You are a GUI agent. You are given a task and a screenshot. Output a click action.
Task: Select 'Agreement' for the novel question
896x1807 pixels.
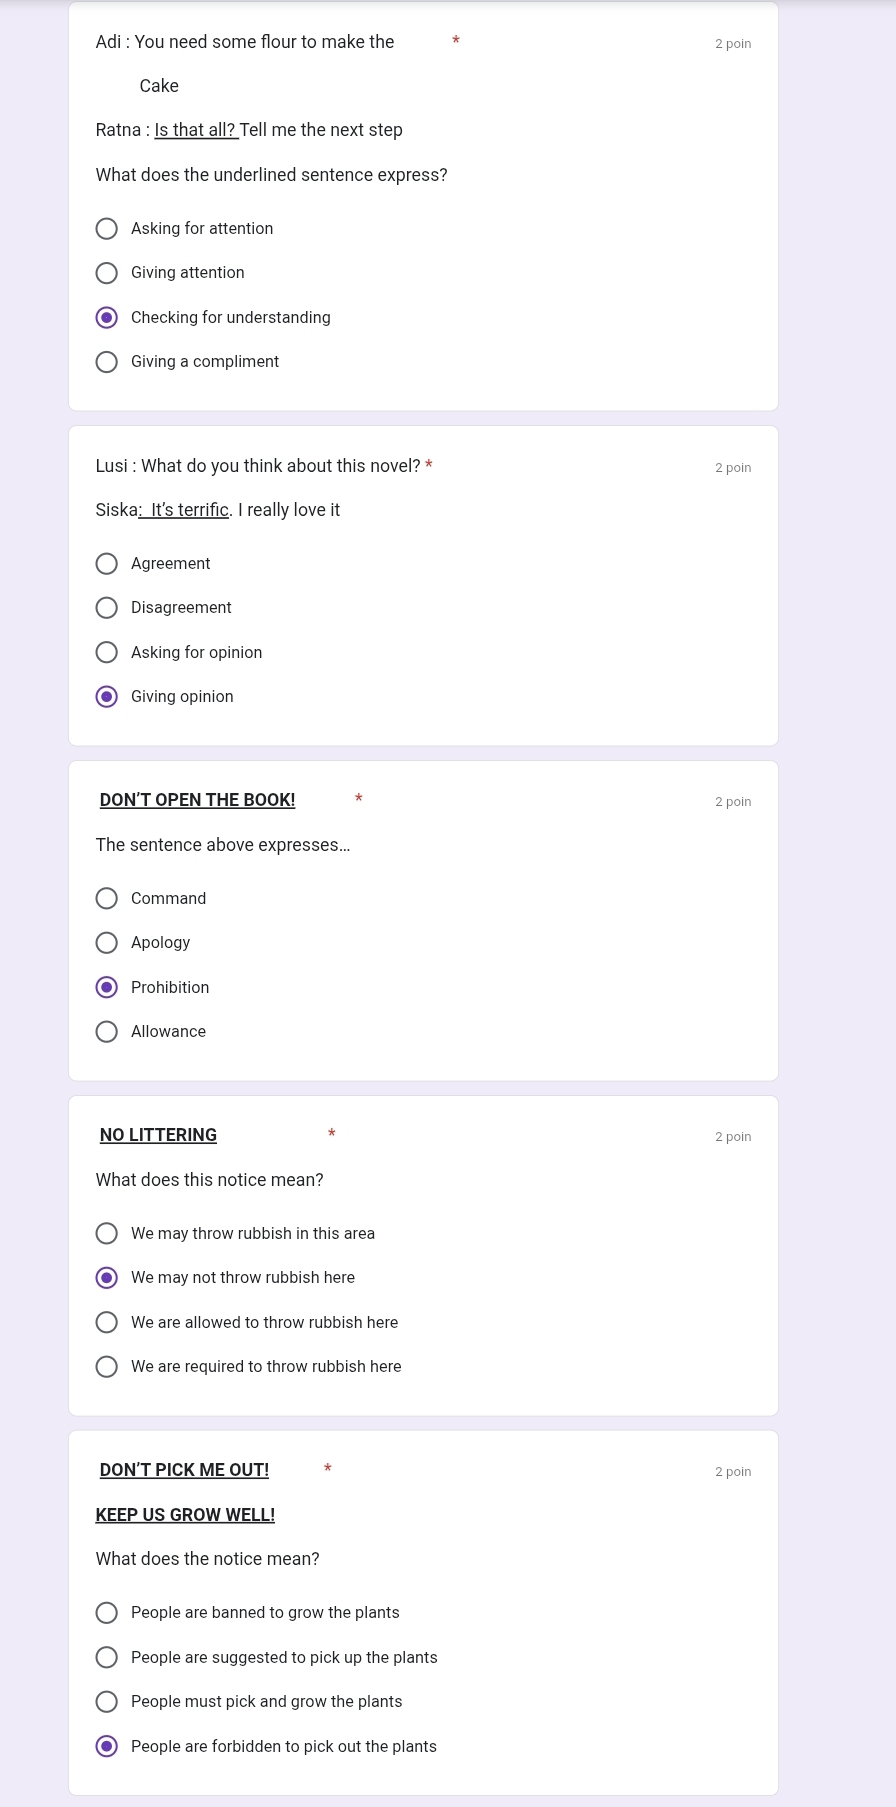pos(107,564)
